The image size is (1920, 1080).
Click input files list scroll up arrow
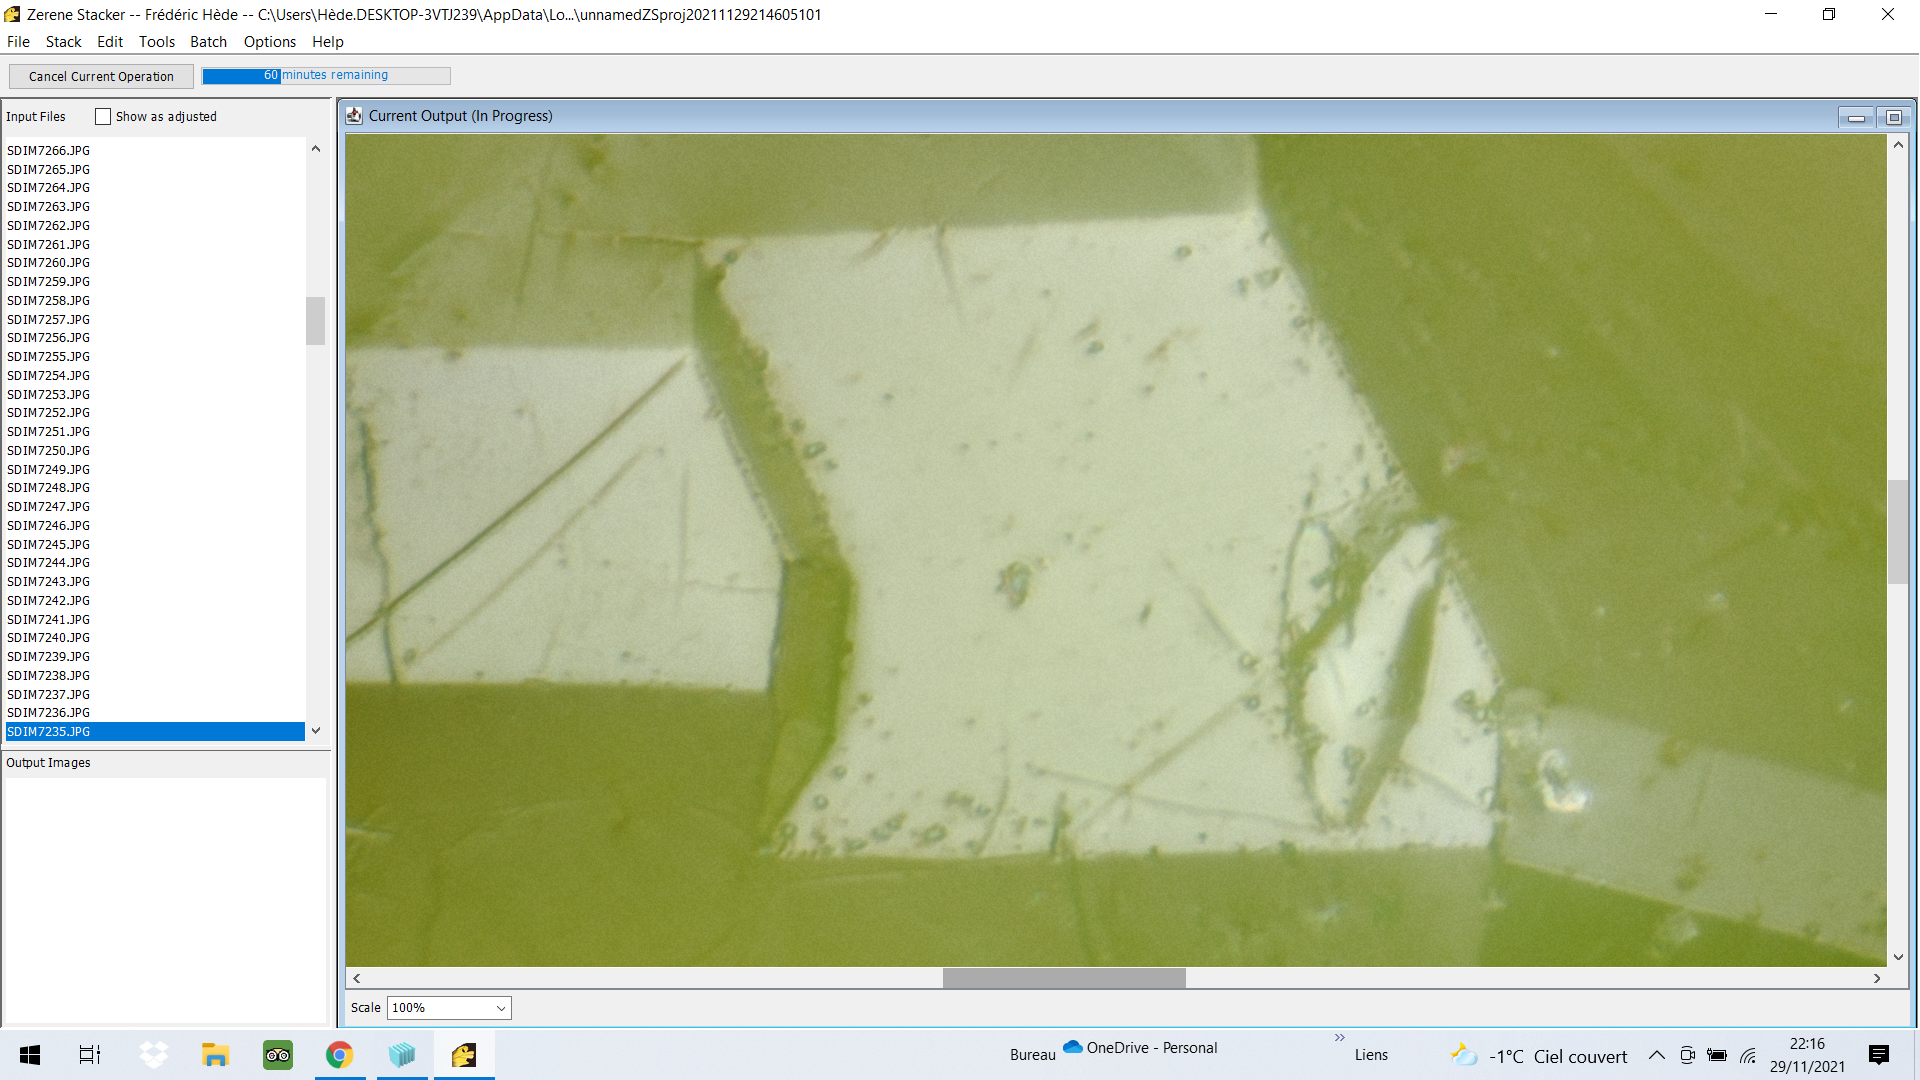316,149
